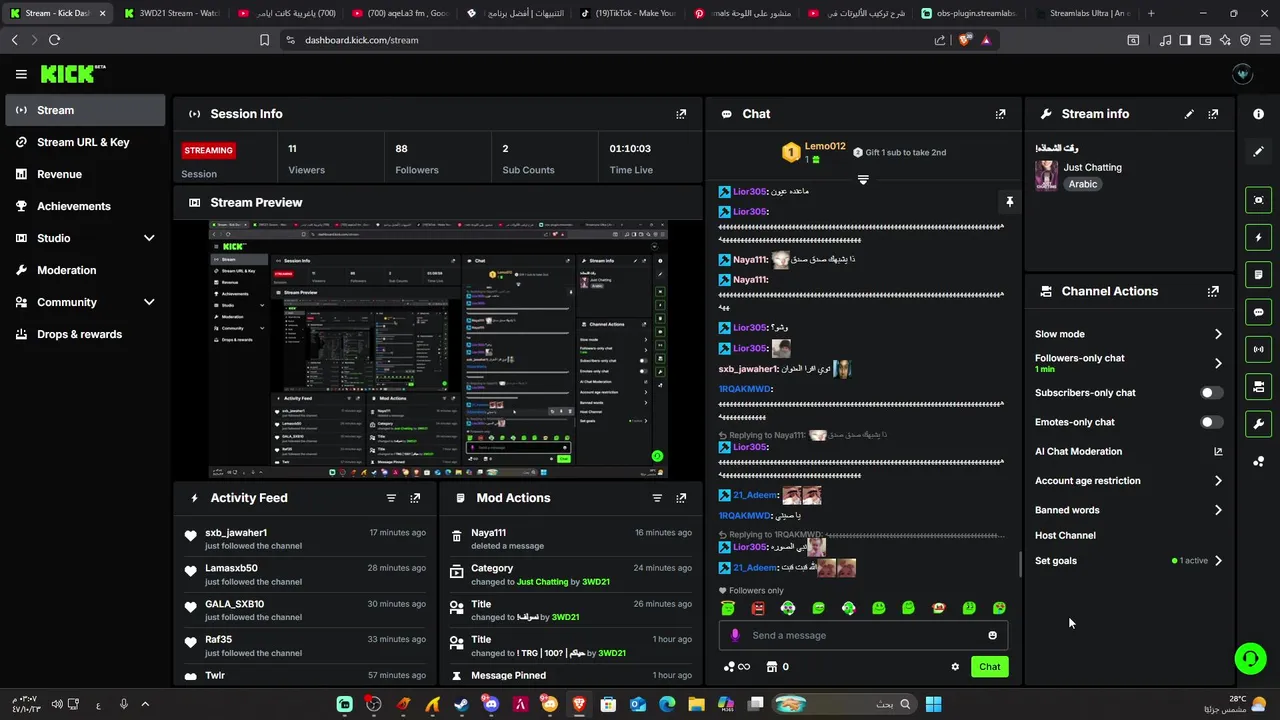Collapse the gift leaderboard arrow in chat

pos(863,180)
